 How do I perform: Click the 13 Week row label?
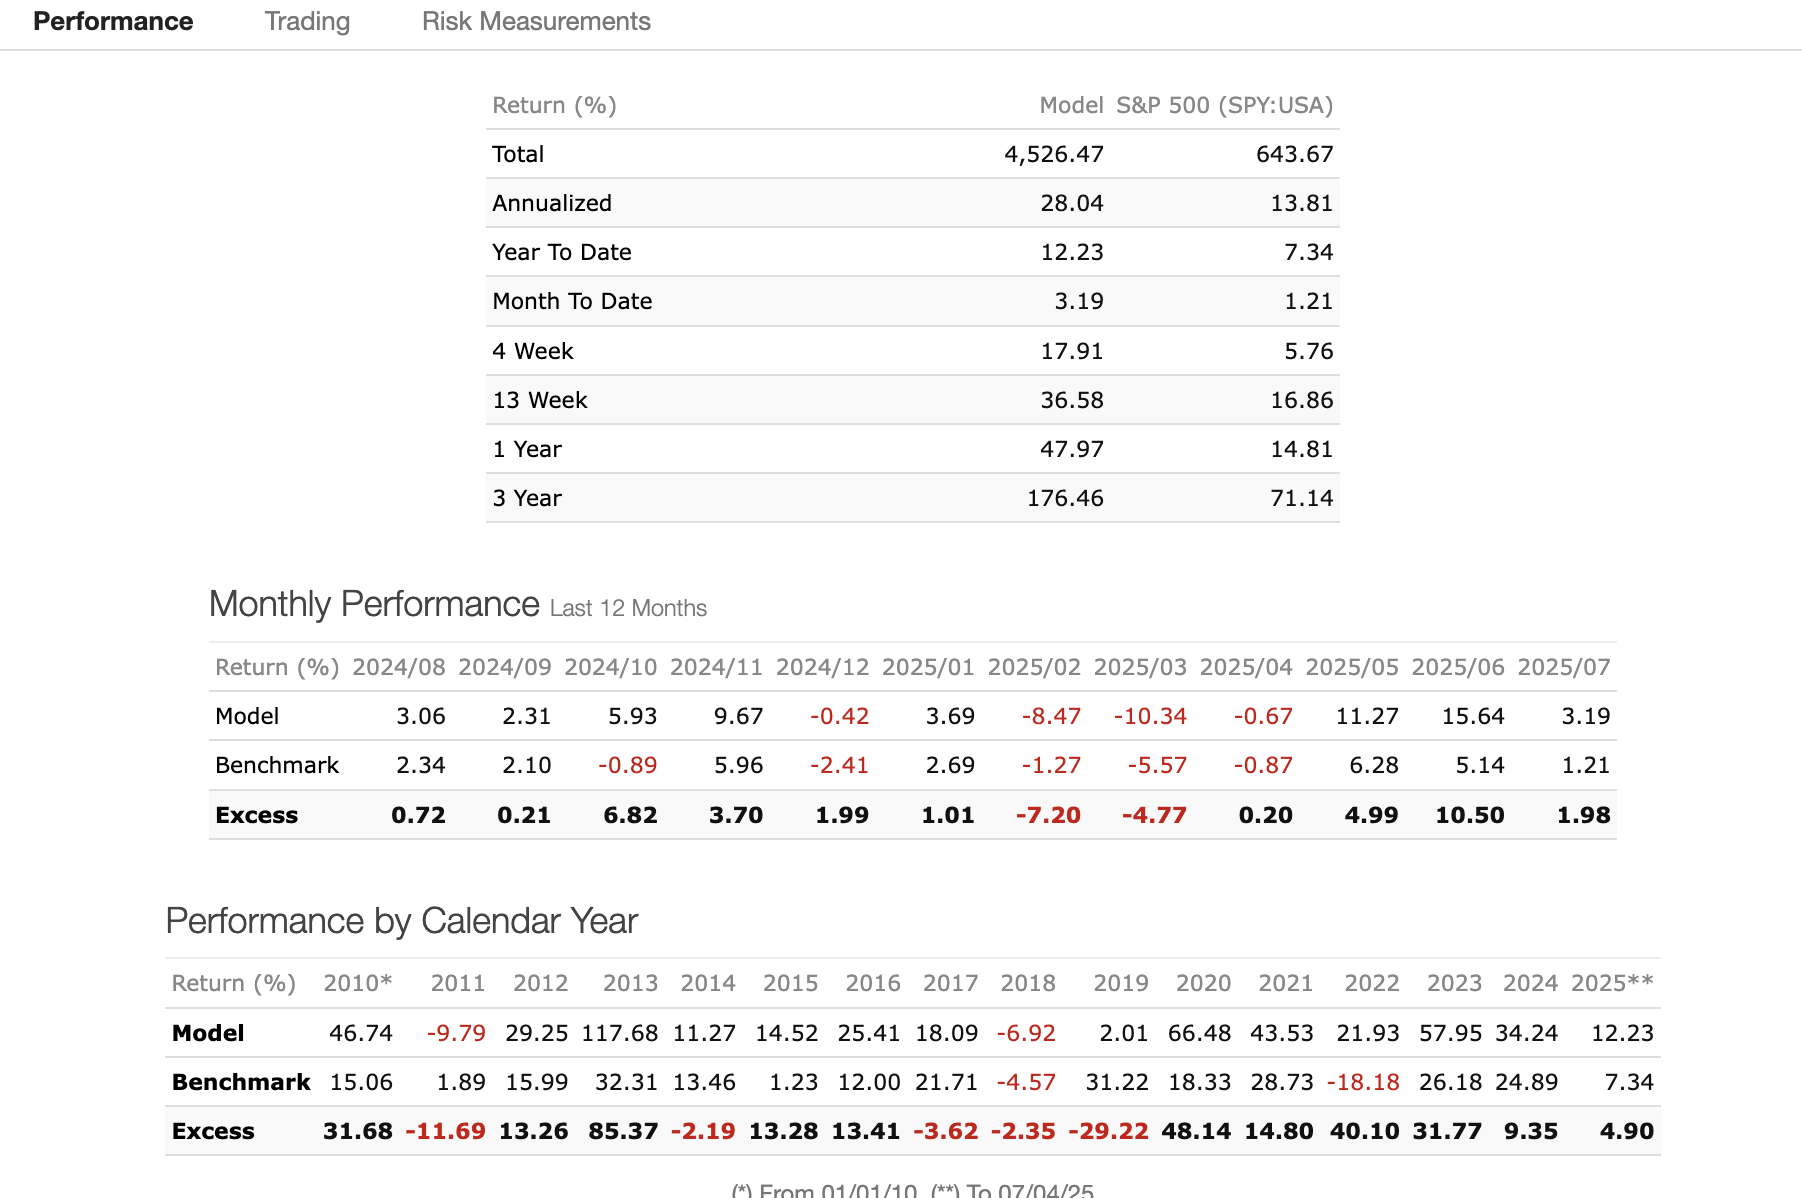pyautogui.click(x=540, y=400)
